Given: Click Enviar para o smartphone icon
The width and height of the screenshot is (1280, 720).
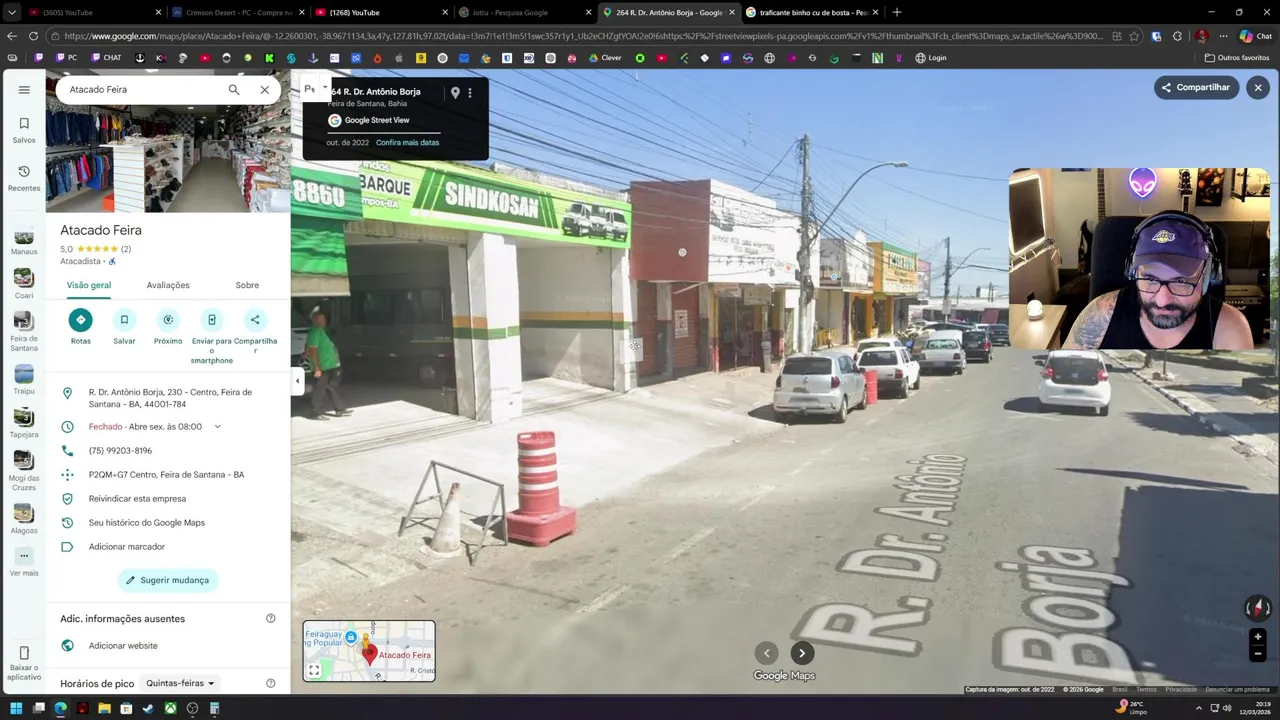Looking at the screenshot, I should 211,320.
